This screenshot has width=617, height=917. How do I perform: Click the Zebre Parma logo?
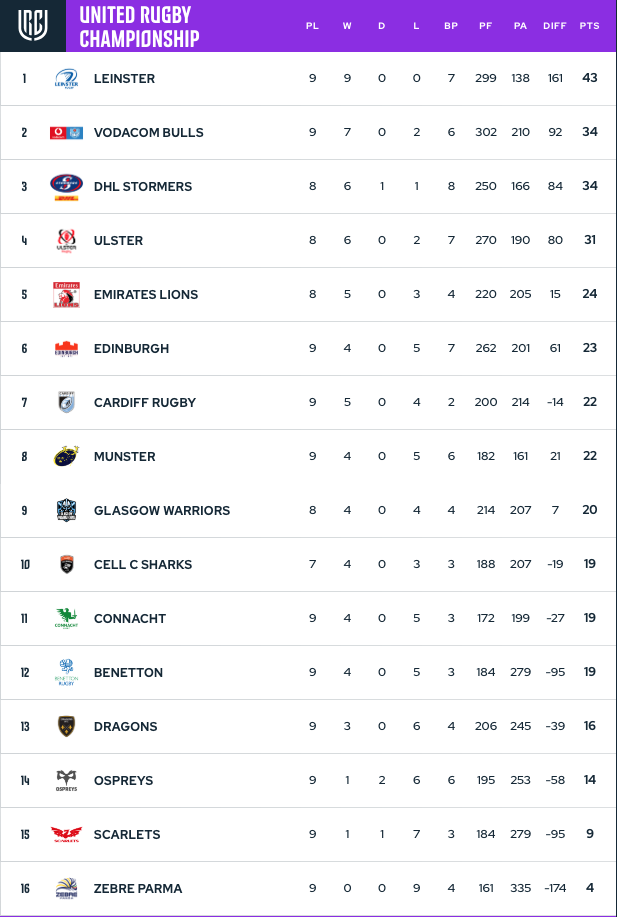[66, 888]
